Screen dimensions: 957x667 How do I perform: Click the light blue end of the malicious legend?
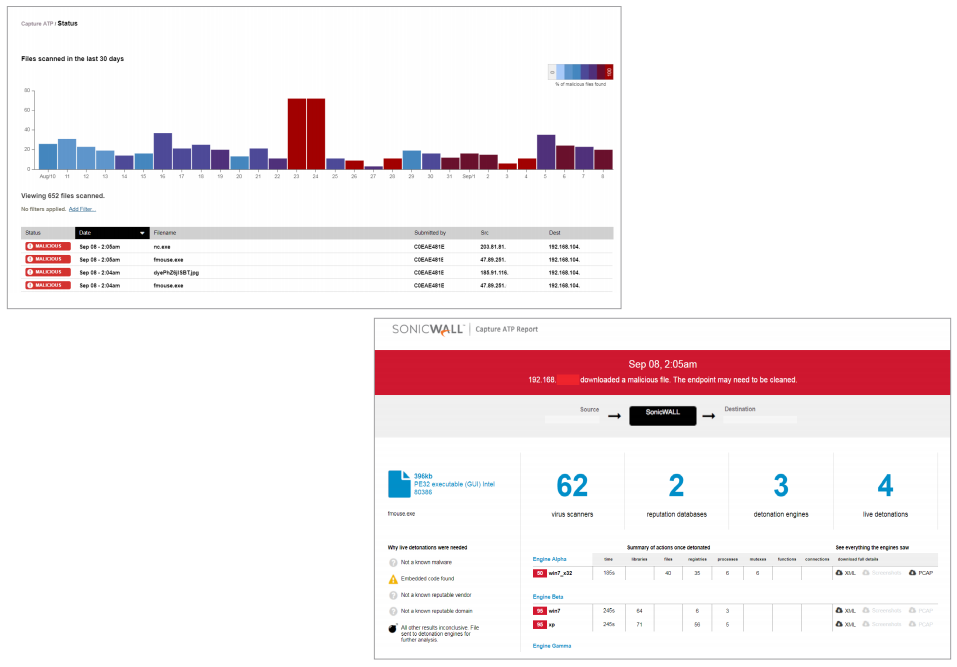560,72
